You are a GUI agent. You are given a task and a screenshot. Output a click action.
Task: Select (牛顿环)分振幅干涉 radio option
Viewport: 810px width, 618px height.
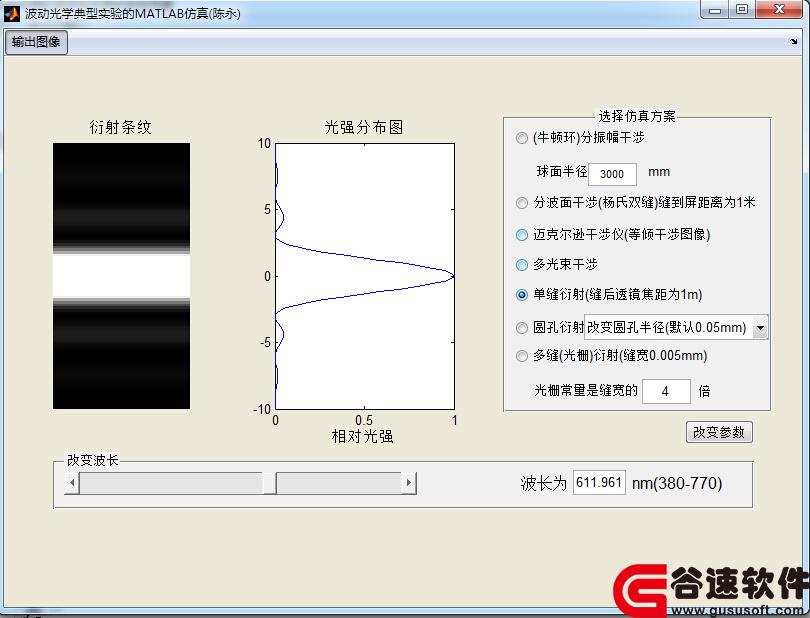[522, 138]
